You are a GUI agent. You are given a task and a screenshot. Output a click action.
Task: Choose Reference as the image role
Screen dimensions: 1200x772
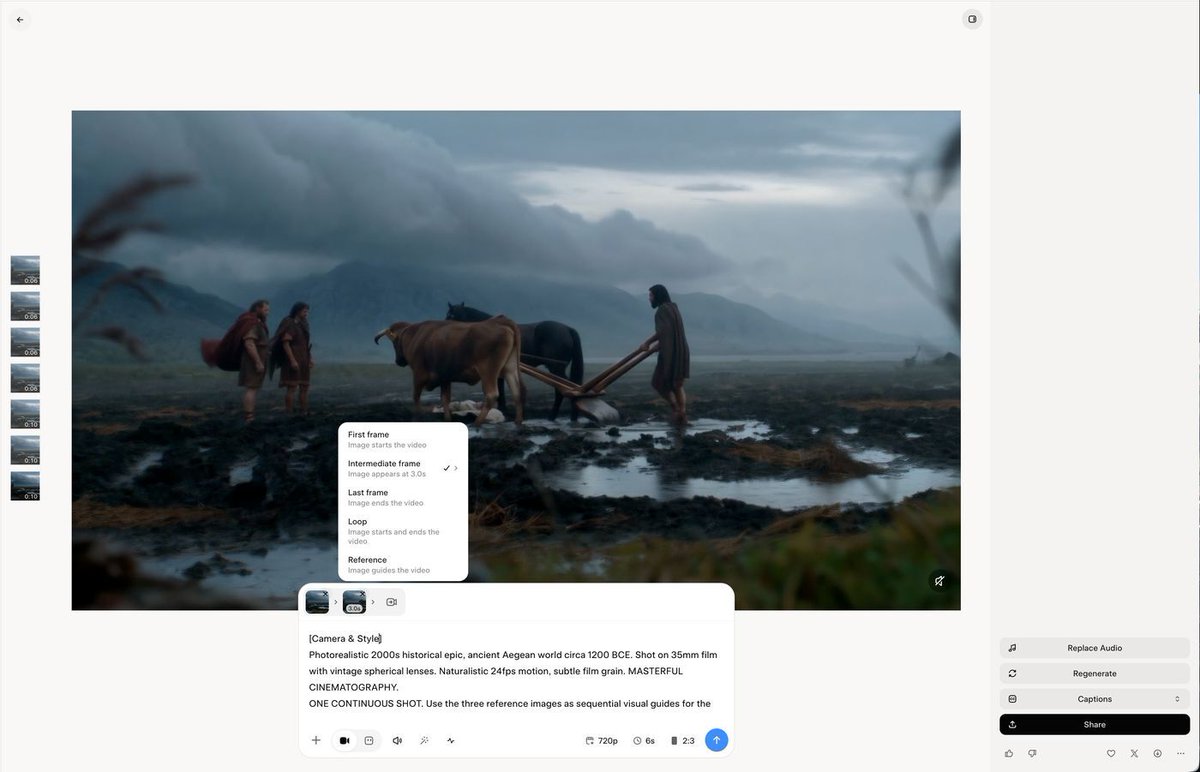coord(403,565)
